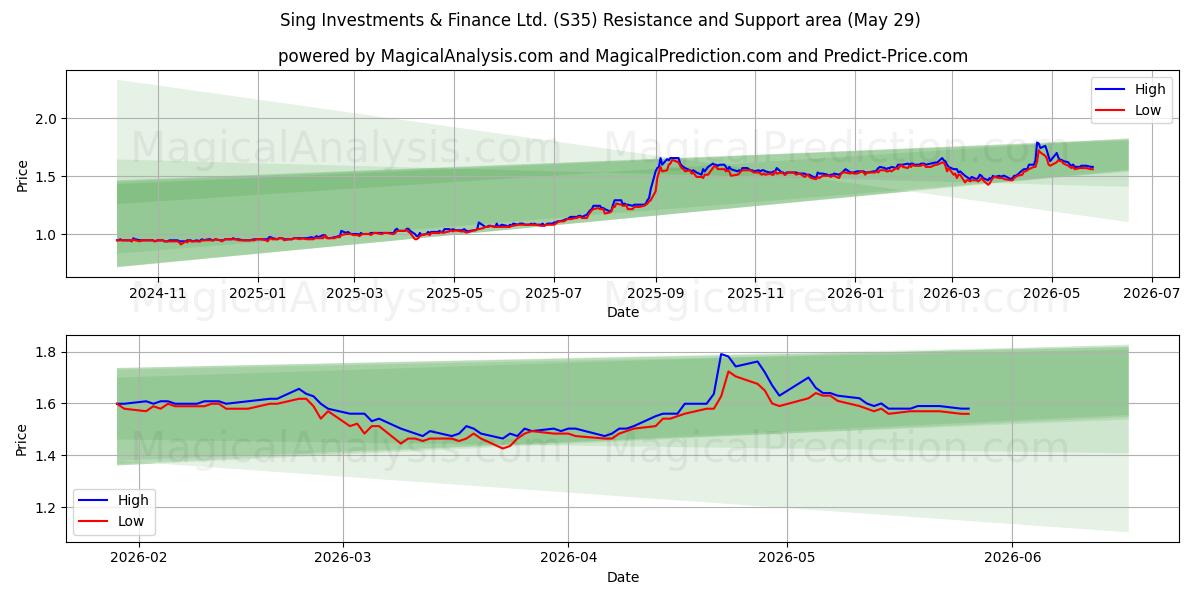Viewport: 1200px width, 600px height.
Task: Click the '2024-11' date tick on the top chart
Action: coord(159,295)
